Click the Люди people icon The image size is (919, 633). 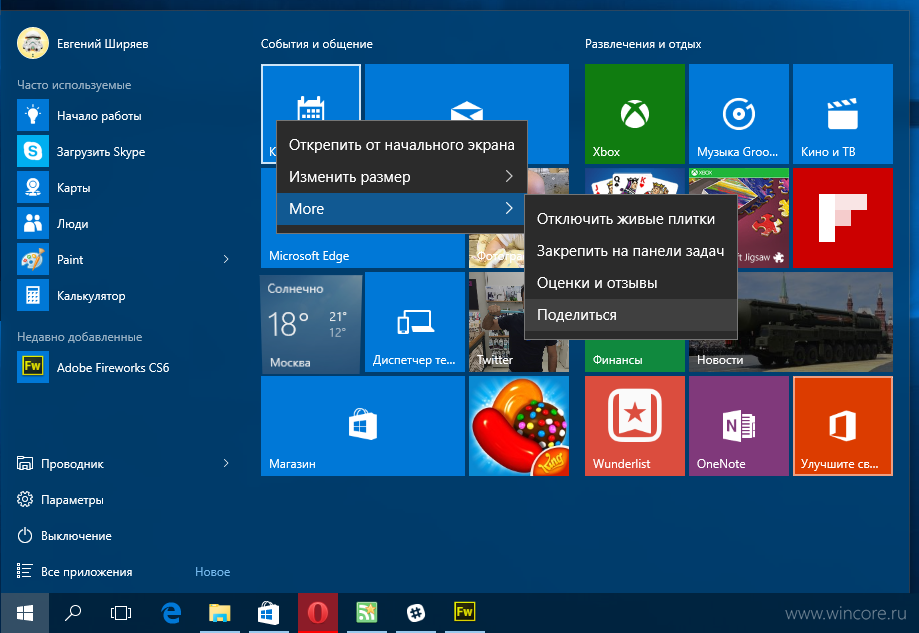click(x=33, y=223)
